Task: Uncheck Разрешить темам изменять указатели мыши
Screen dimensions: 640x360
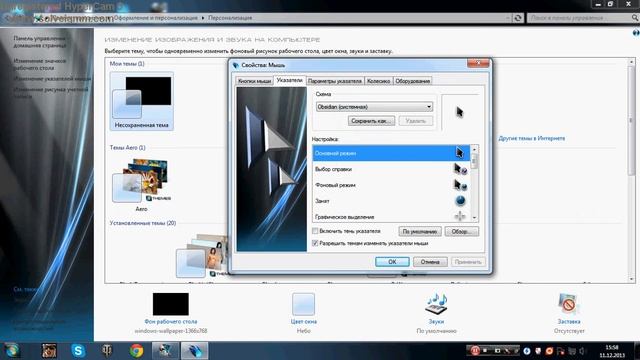Action: 315,243
